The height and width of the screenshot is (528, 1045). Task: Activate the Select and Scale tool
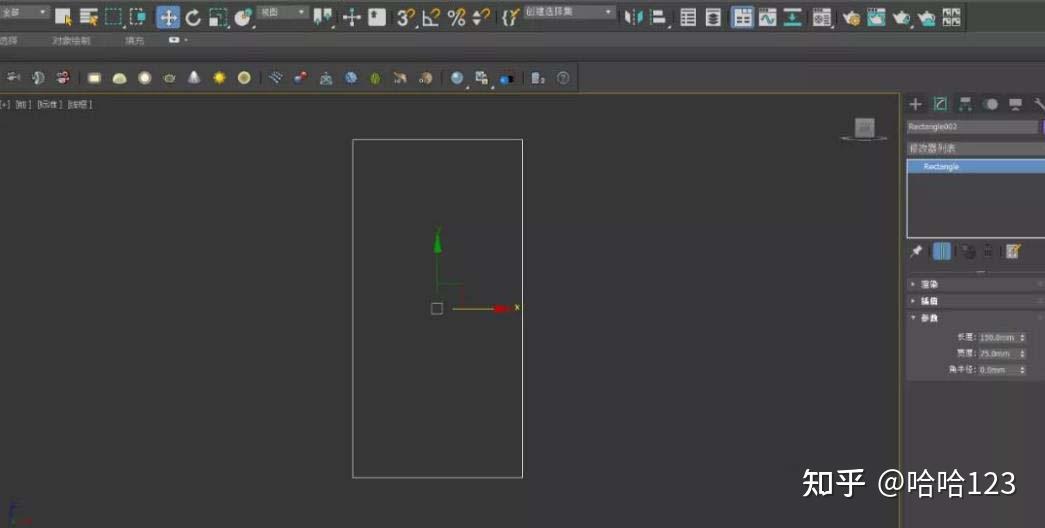218,17
